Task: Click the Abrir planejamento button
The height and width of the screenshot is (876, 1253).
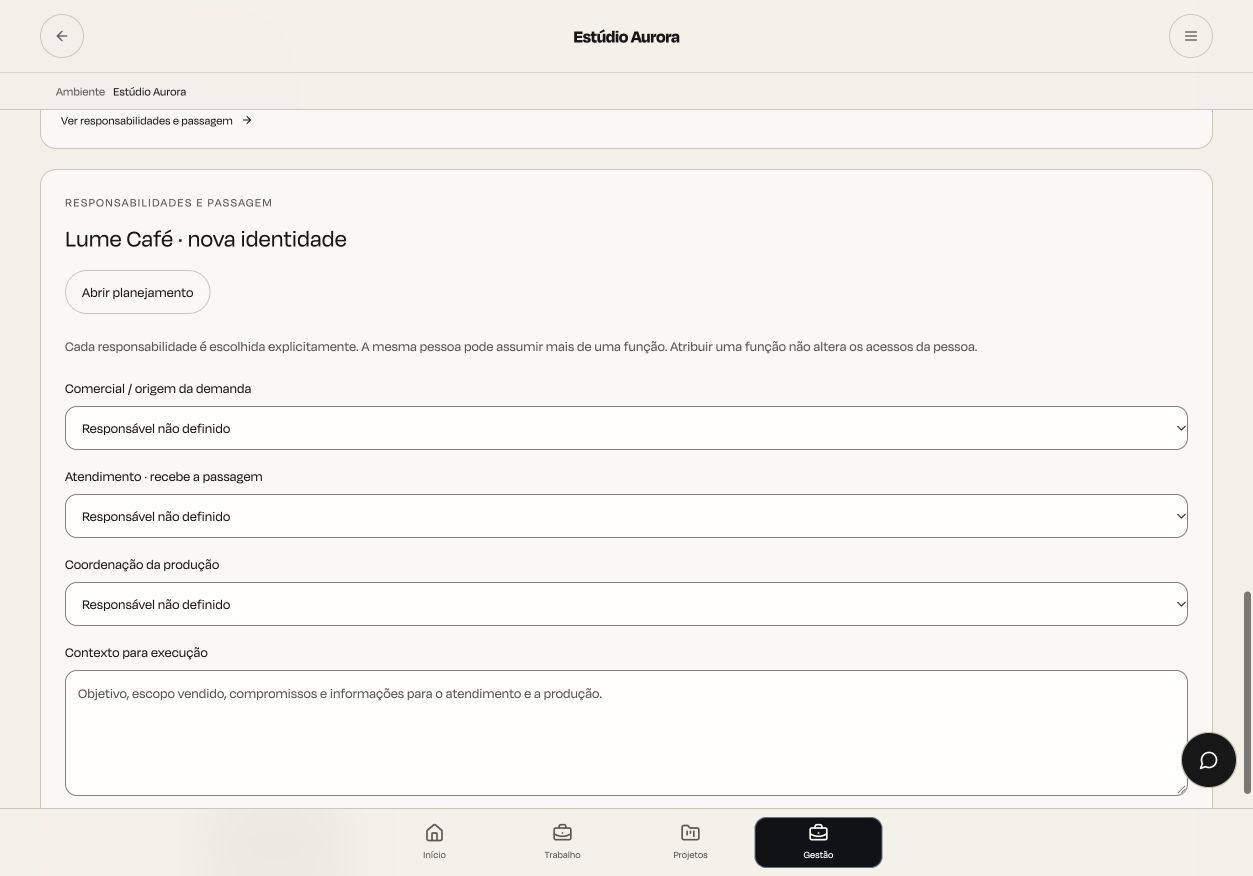Action: click(x=138, y=292)
